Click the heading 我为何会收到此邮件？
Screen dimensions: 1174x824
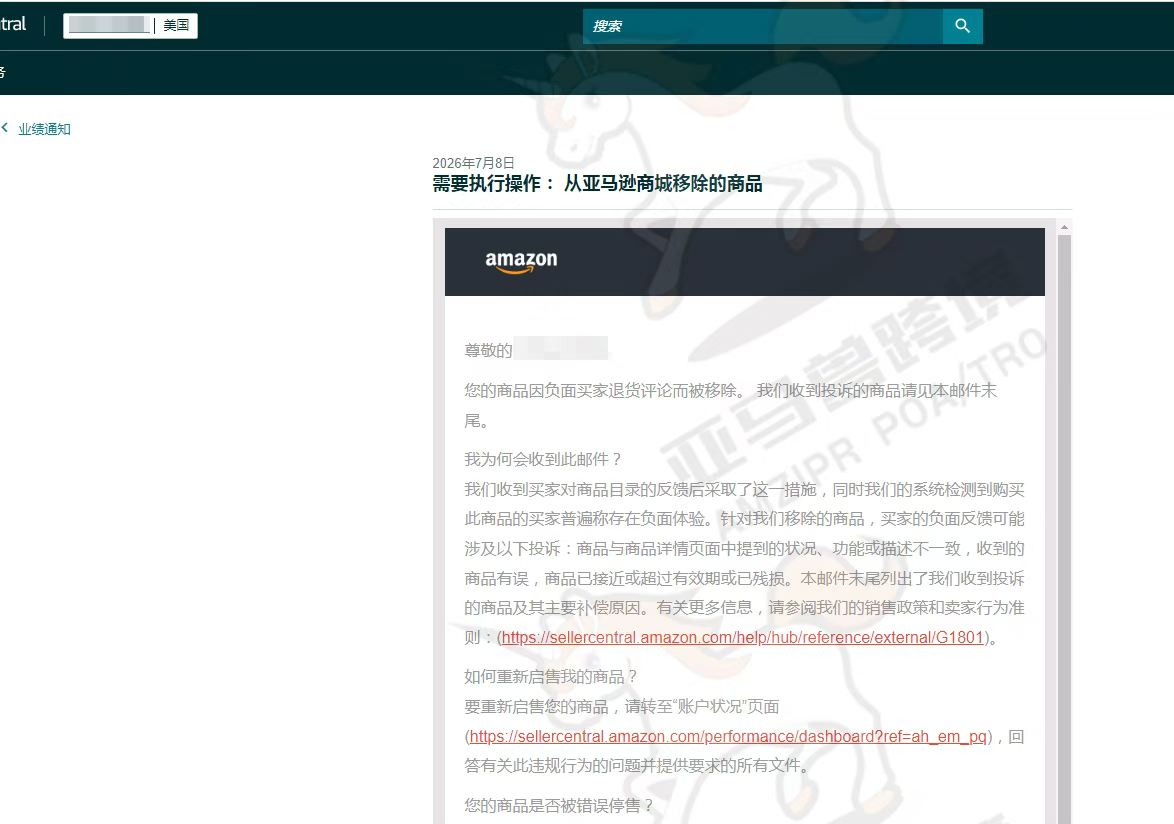point(543,459)
